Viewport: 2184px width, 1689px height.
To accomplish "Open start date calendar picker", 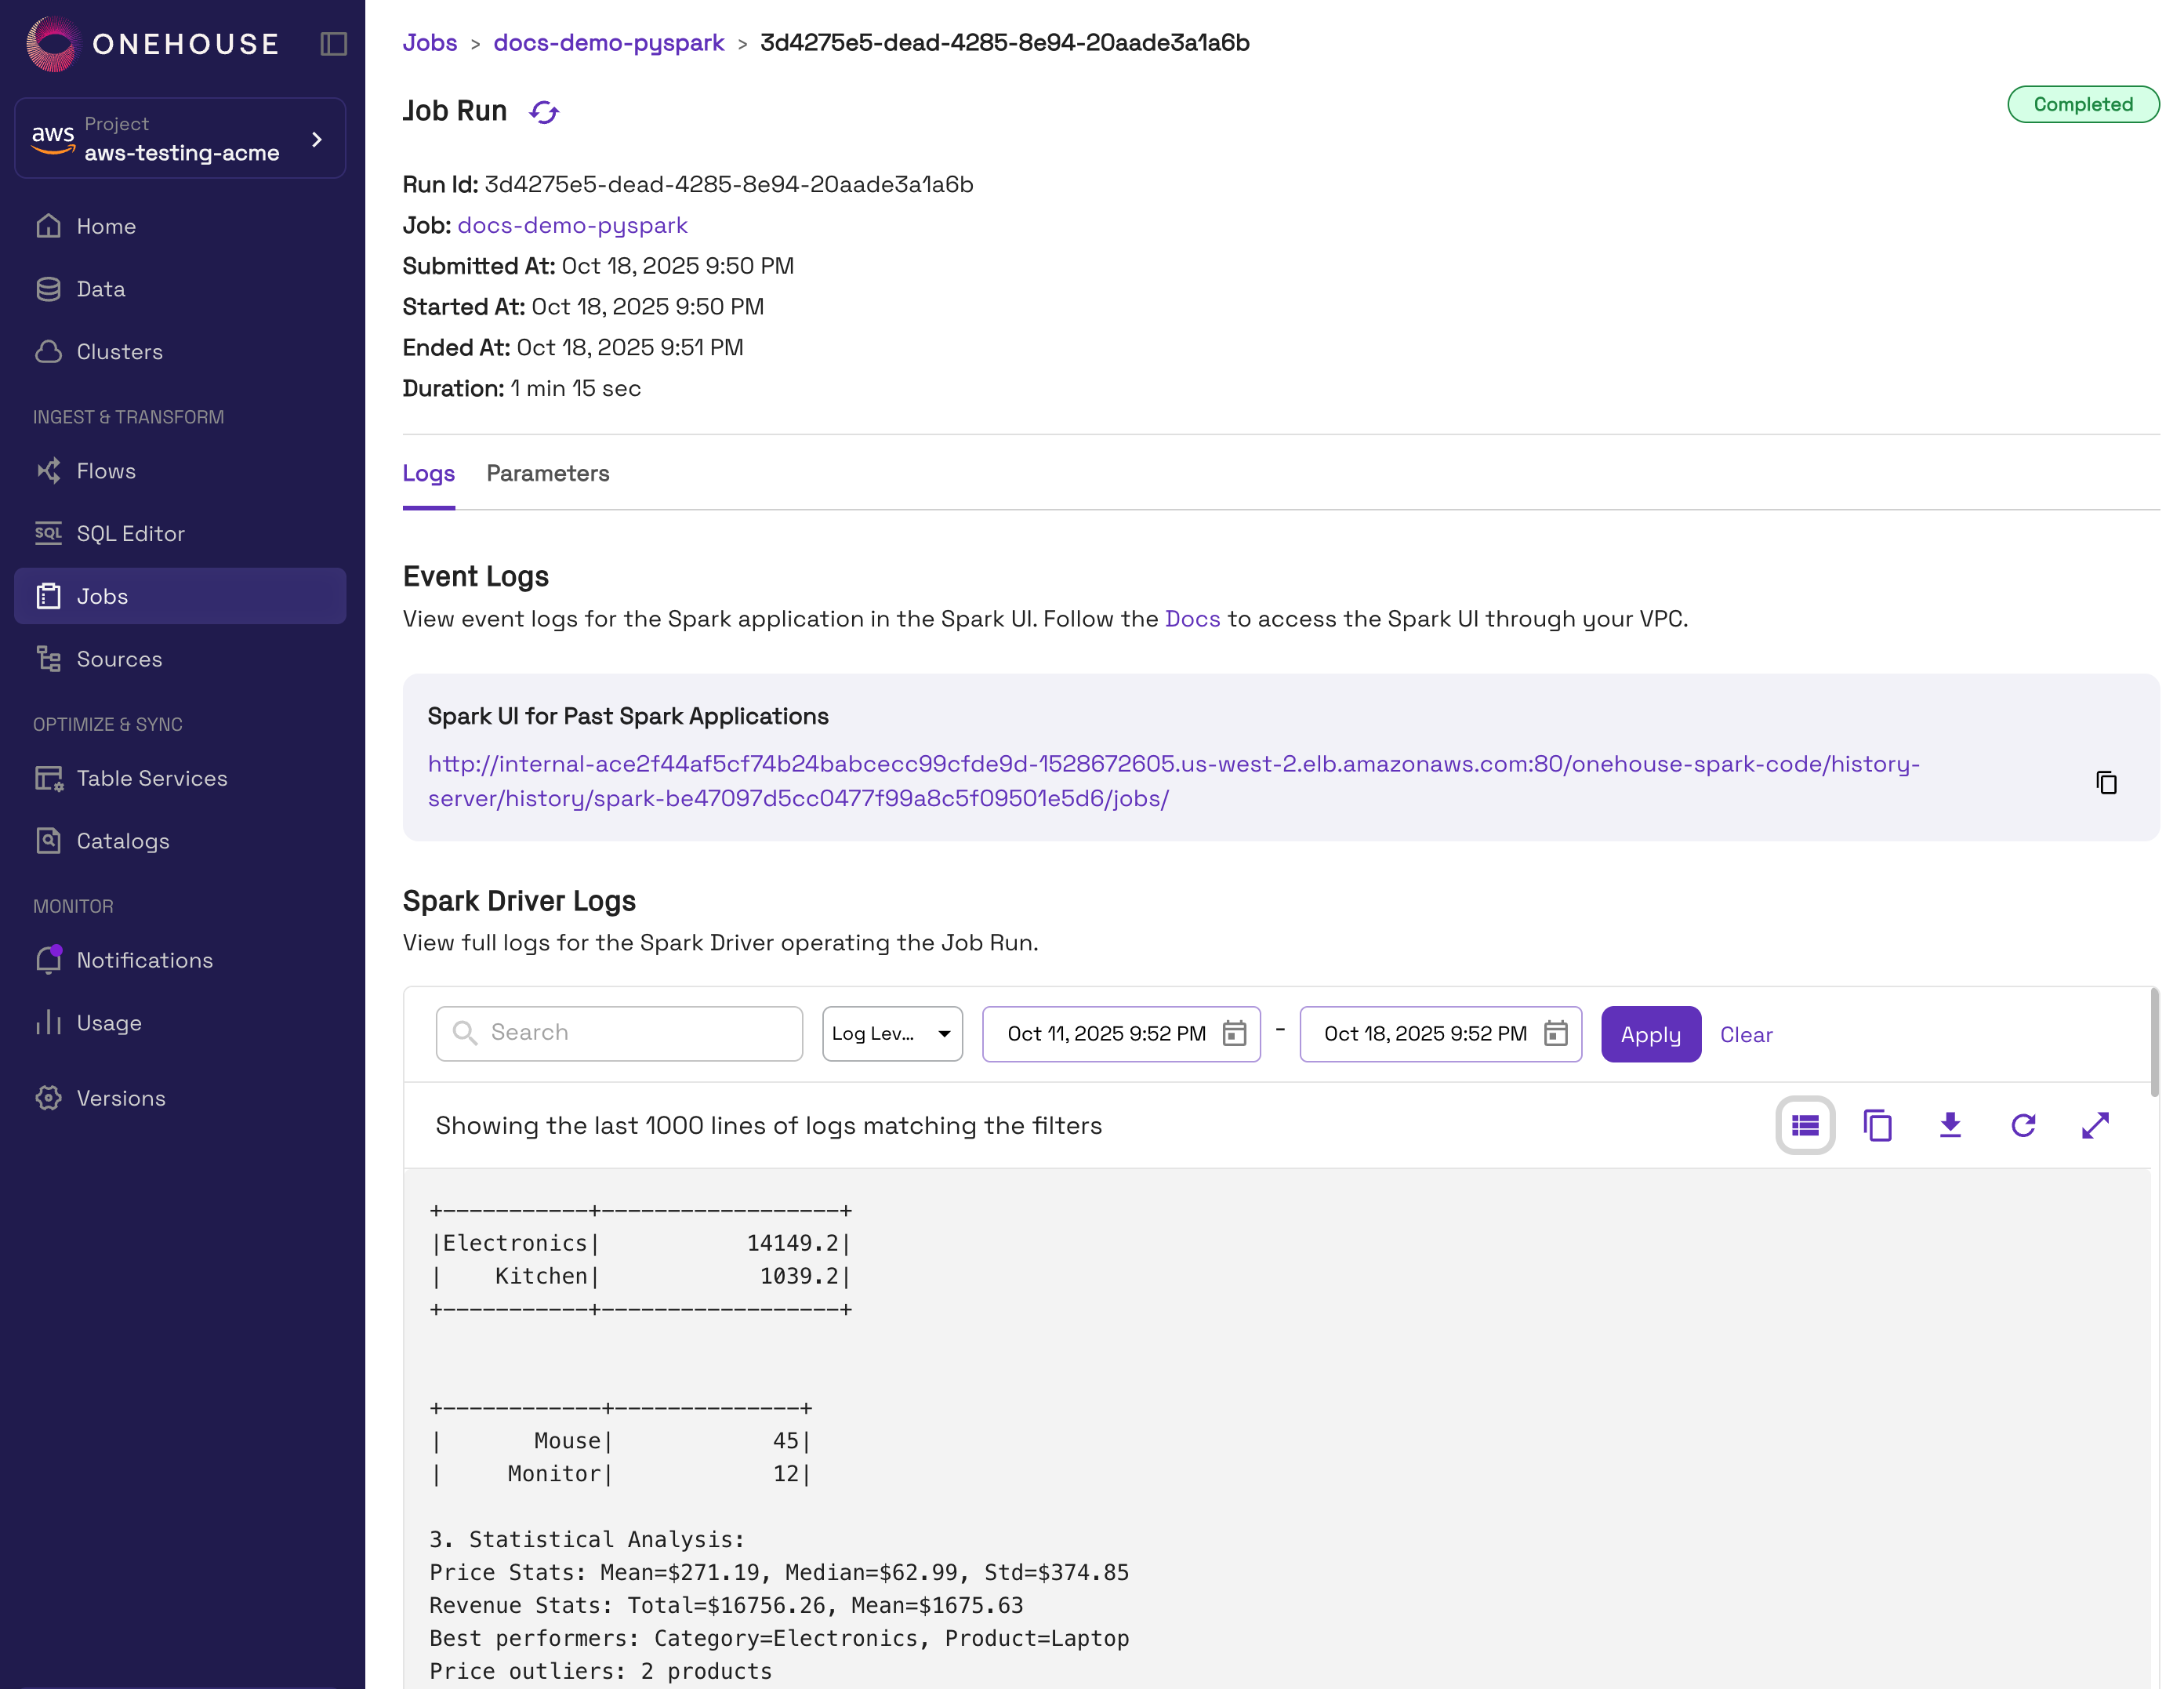I will pos(1235,1033).
